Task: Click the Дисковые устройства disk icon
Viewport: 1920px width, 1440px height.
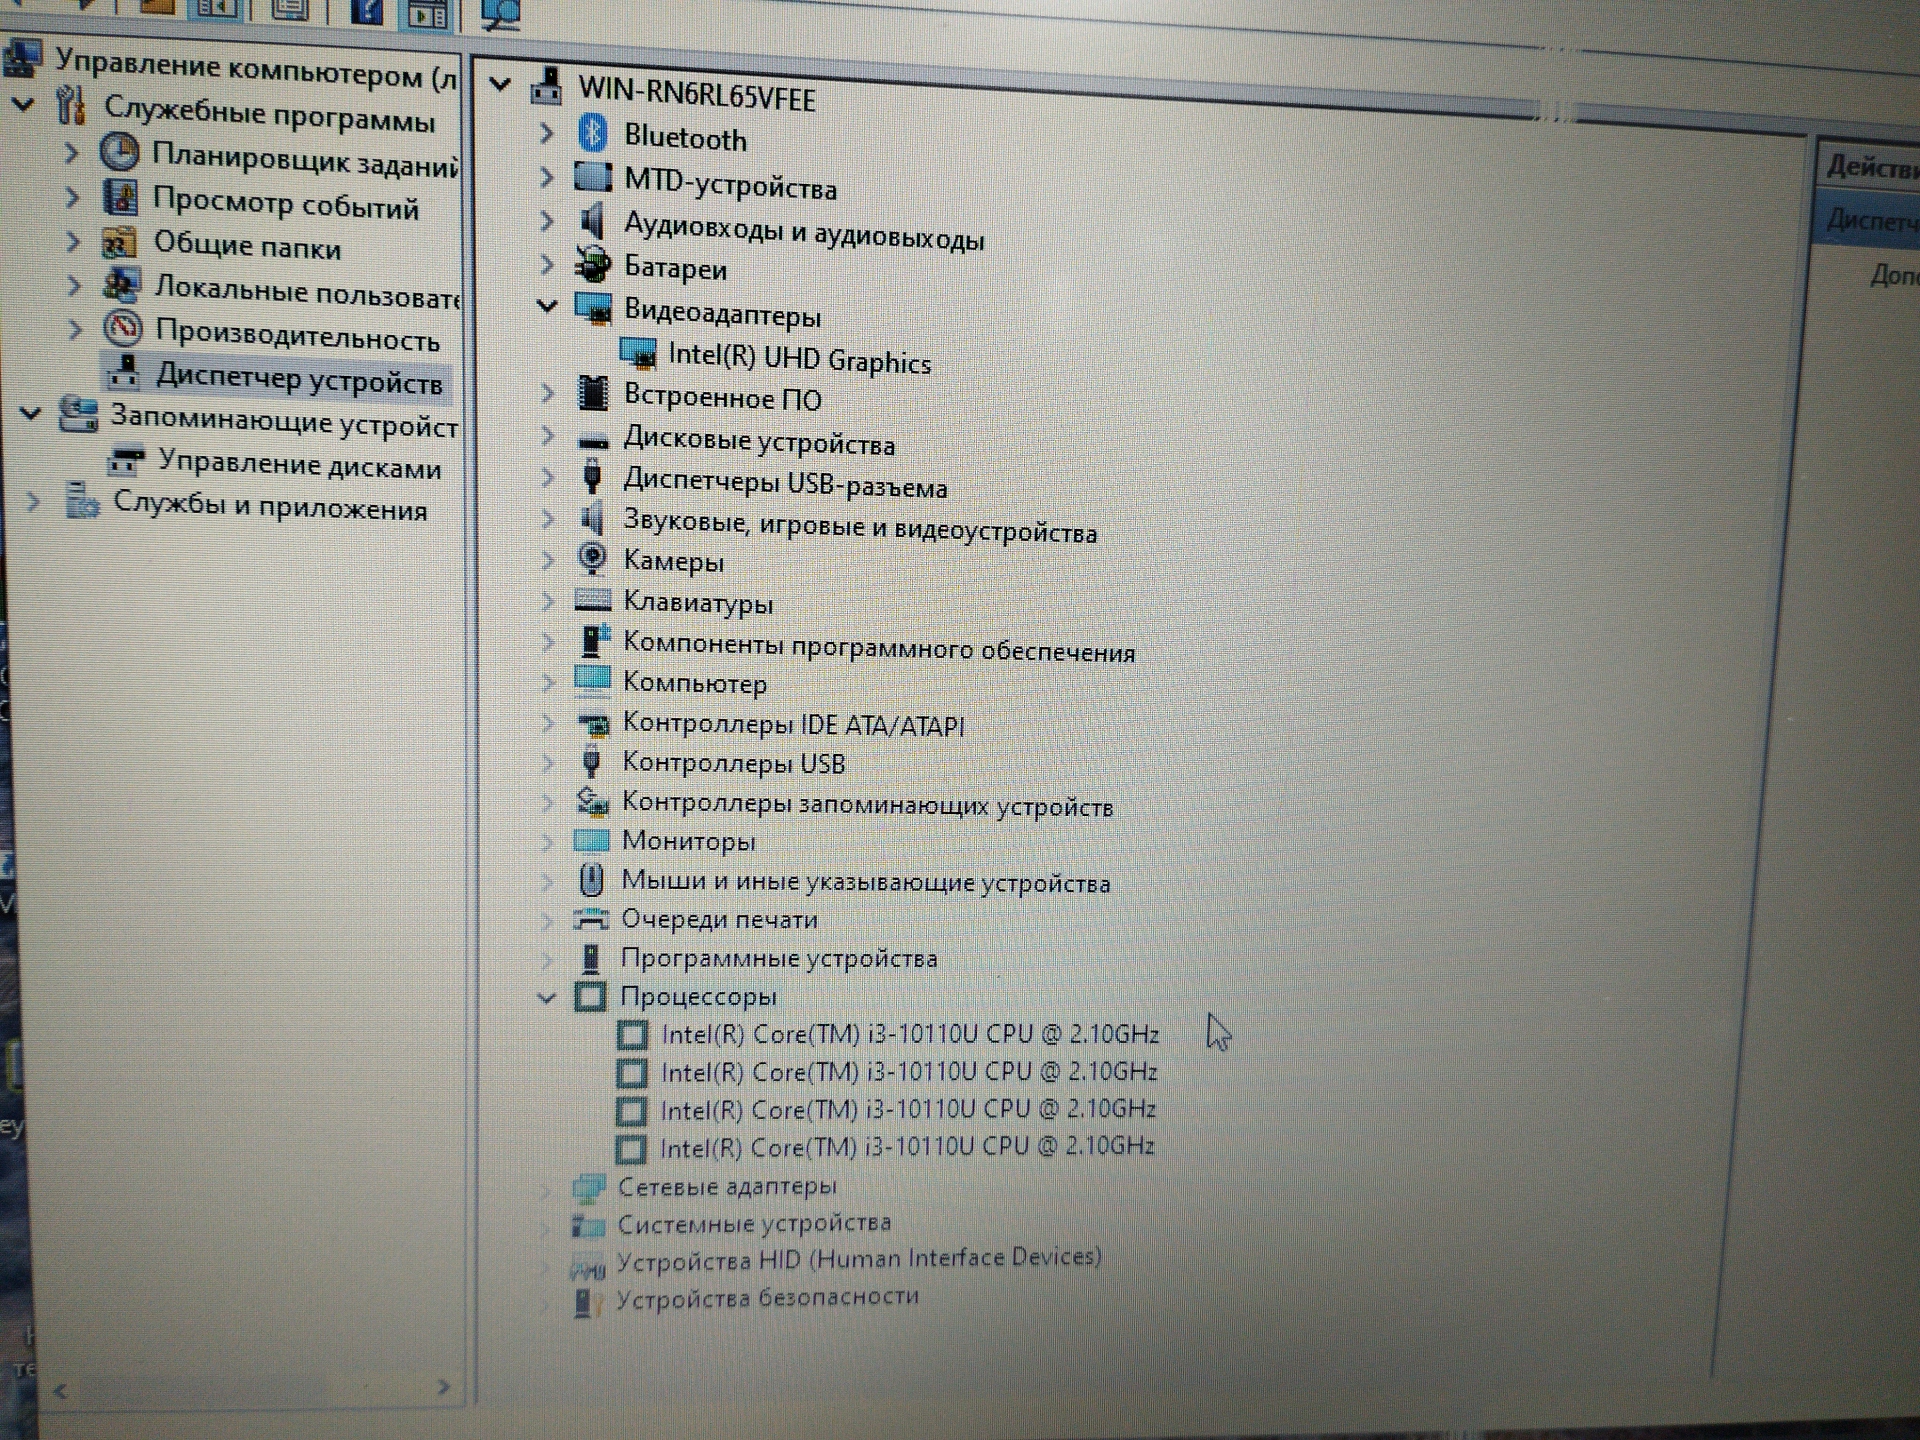Action: pyautogui.click(x=593, y=440)
